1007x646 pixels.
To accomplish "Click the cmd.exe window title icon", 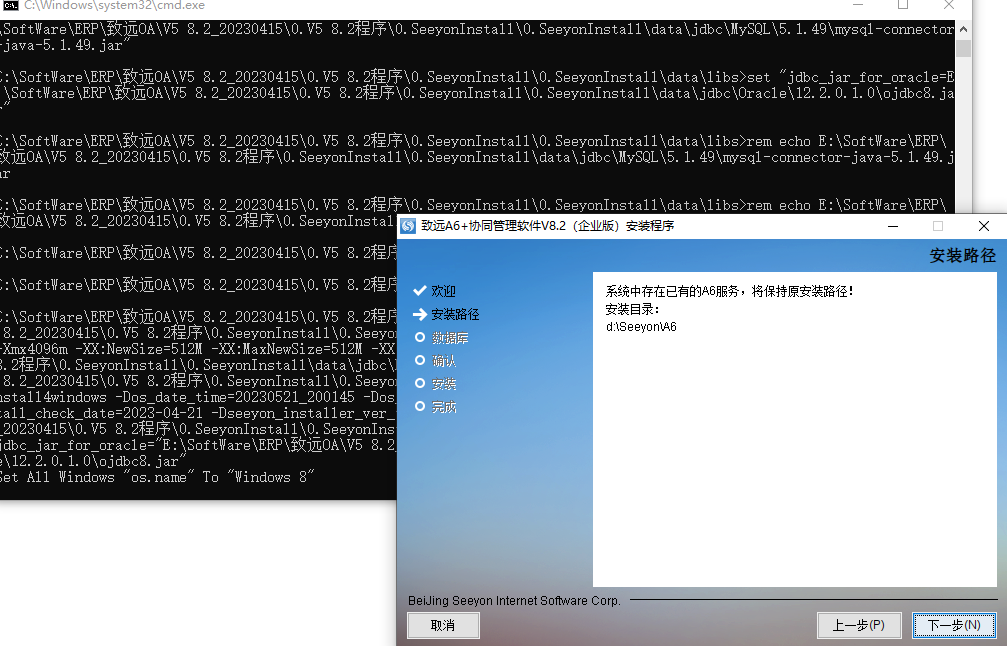I will tap(10, 5).
